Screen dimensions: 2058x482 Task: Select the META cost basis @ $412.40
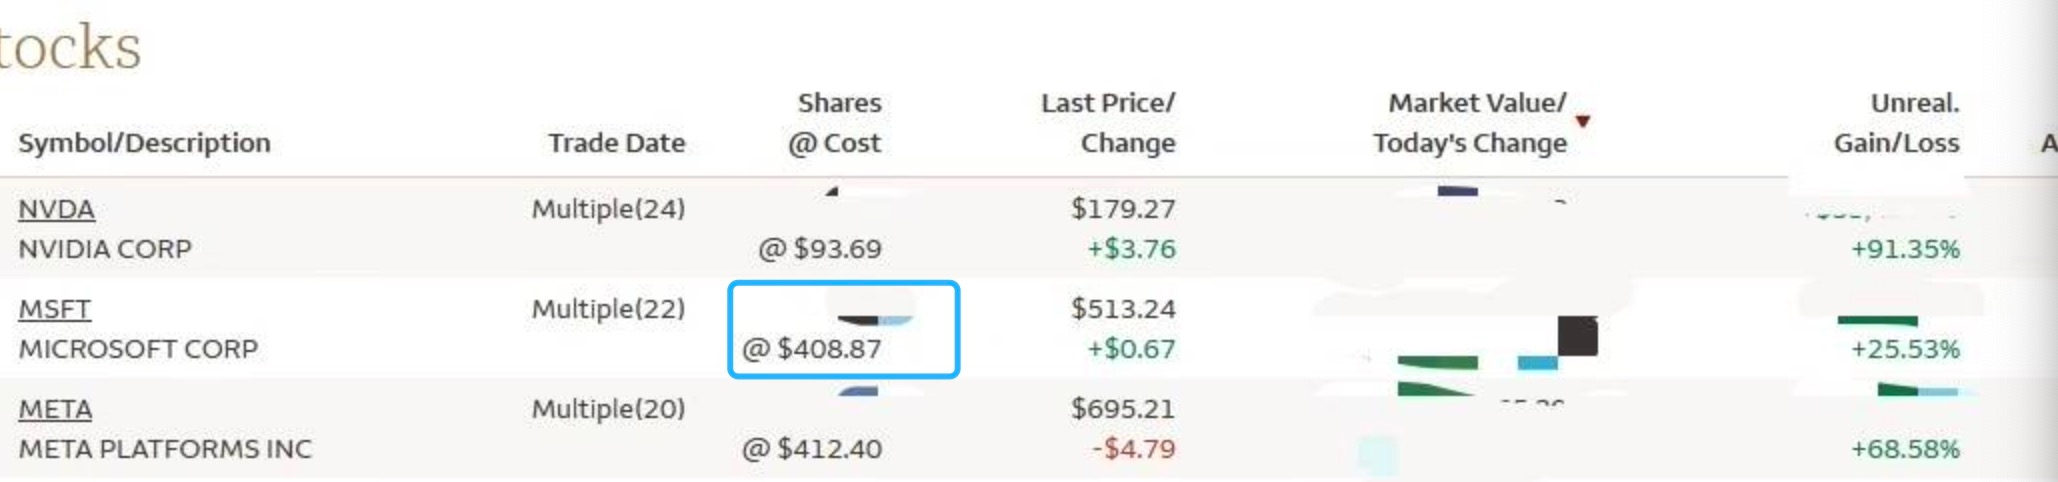click(812, 449)
